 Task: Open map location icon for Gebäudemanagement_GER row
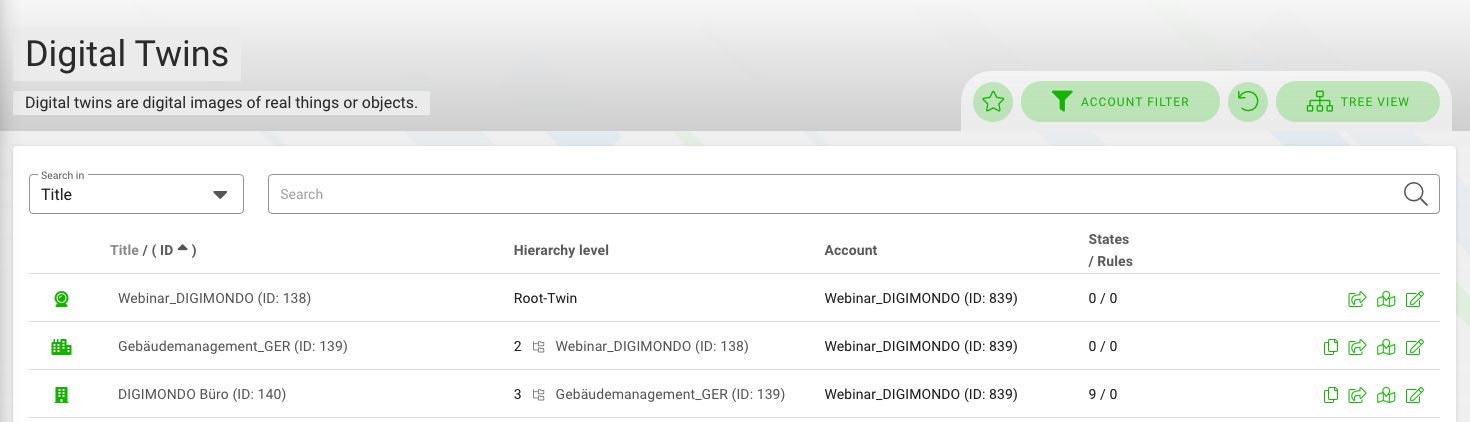[x=1385, y=347]
